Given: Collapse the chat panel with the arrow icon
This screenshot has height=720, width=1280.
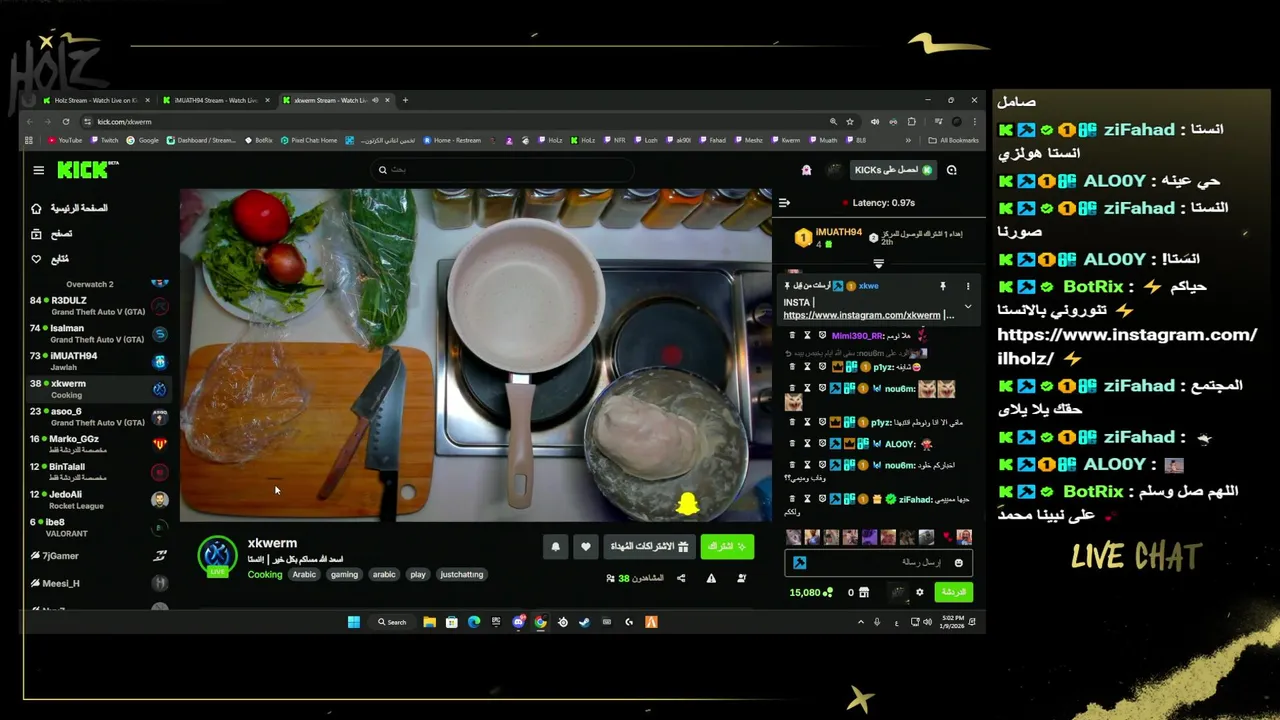Looking at the screenshot, I should point(784,203).
